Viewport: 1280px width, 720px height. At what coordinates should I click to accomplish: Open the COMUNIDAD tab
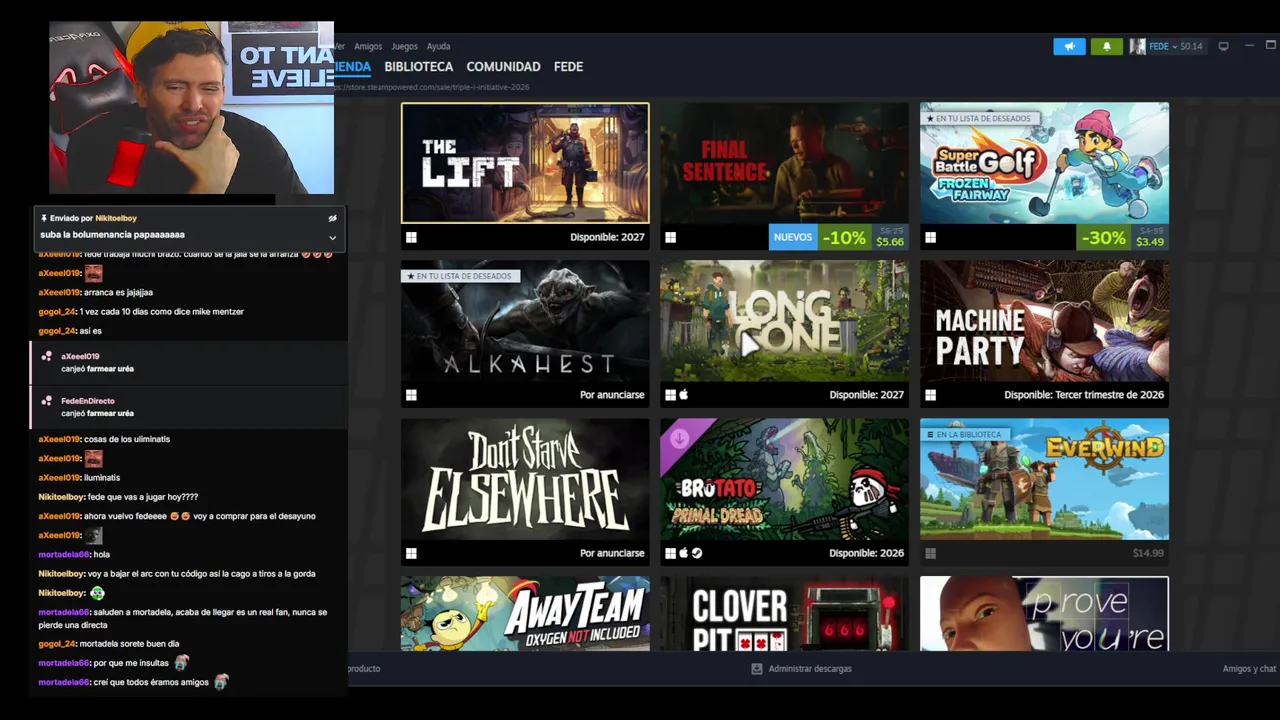coord(503,67)
